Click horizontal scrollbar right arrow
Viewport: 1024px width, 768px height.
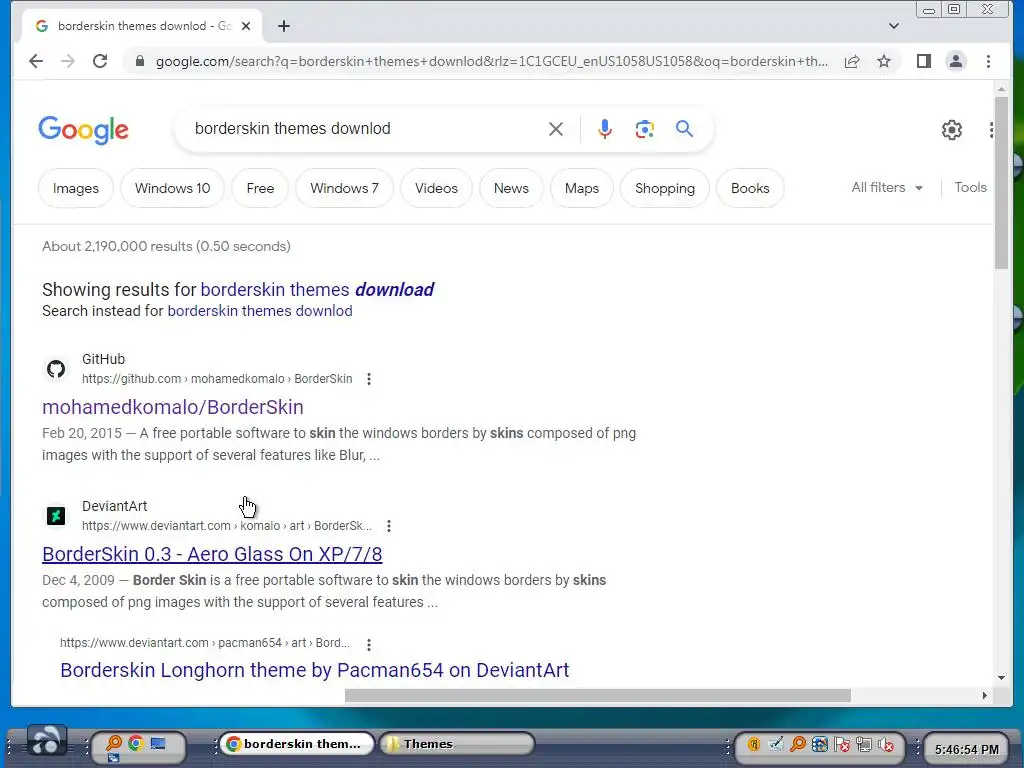[x=985, y=696]
